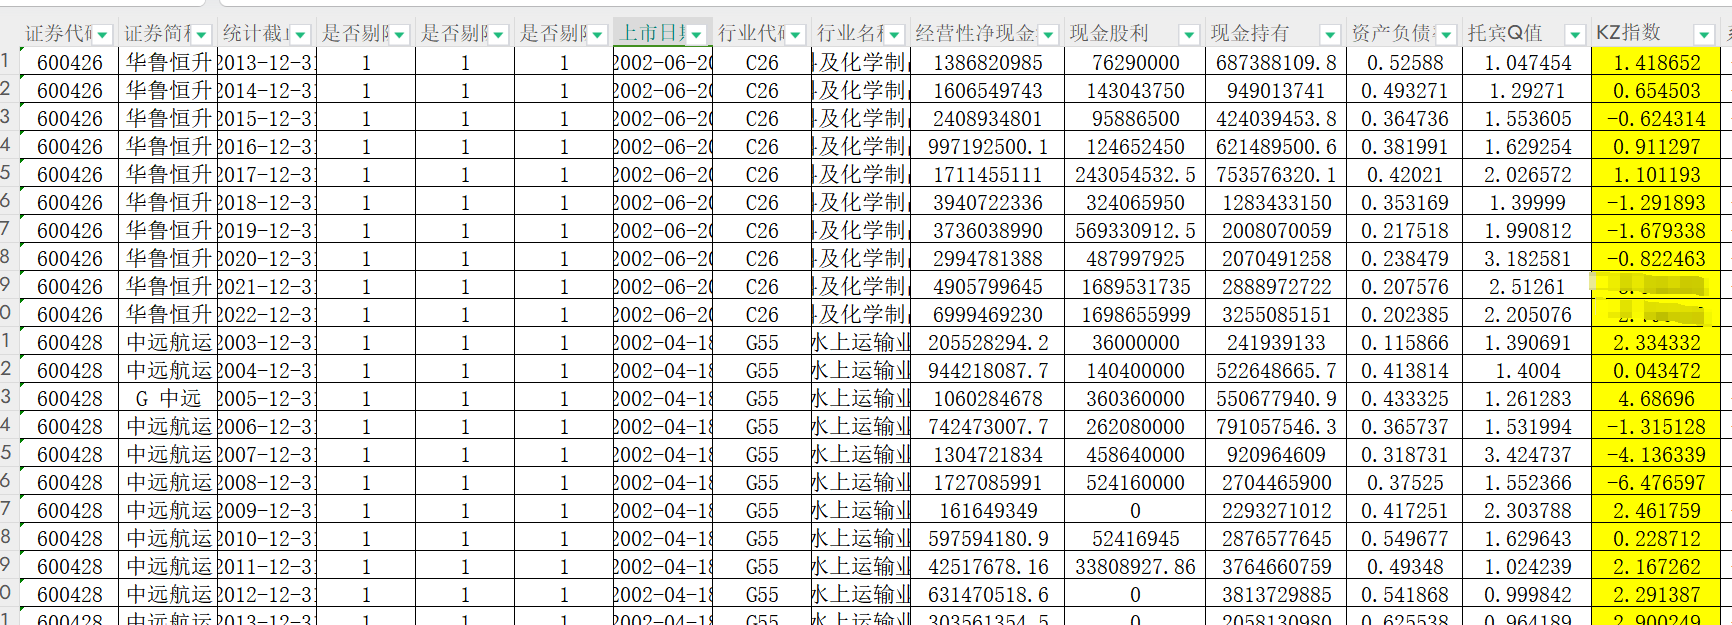Click the cell showing 262080000

pyautogui.click(x=1134, y=426)
